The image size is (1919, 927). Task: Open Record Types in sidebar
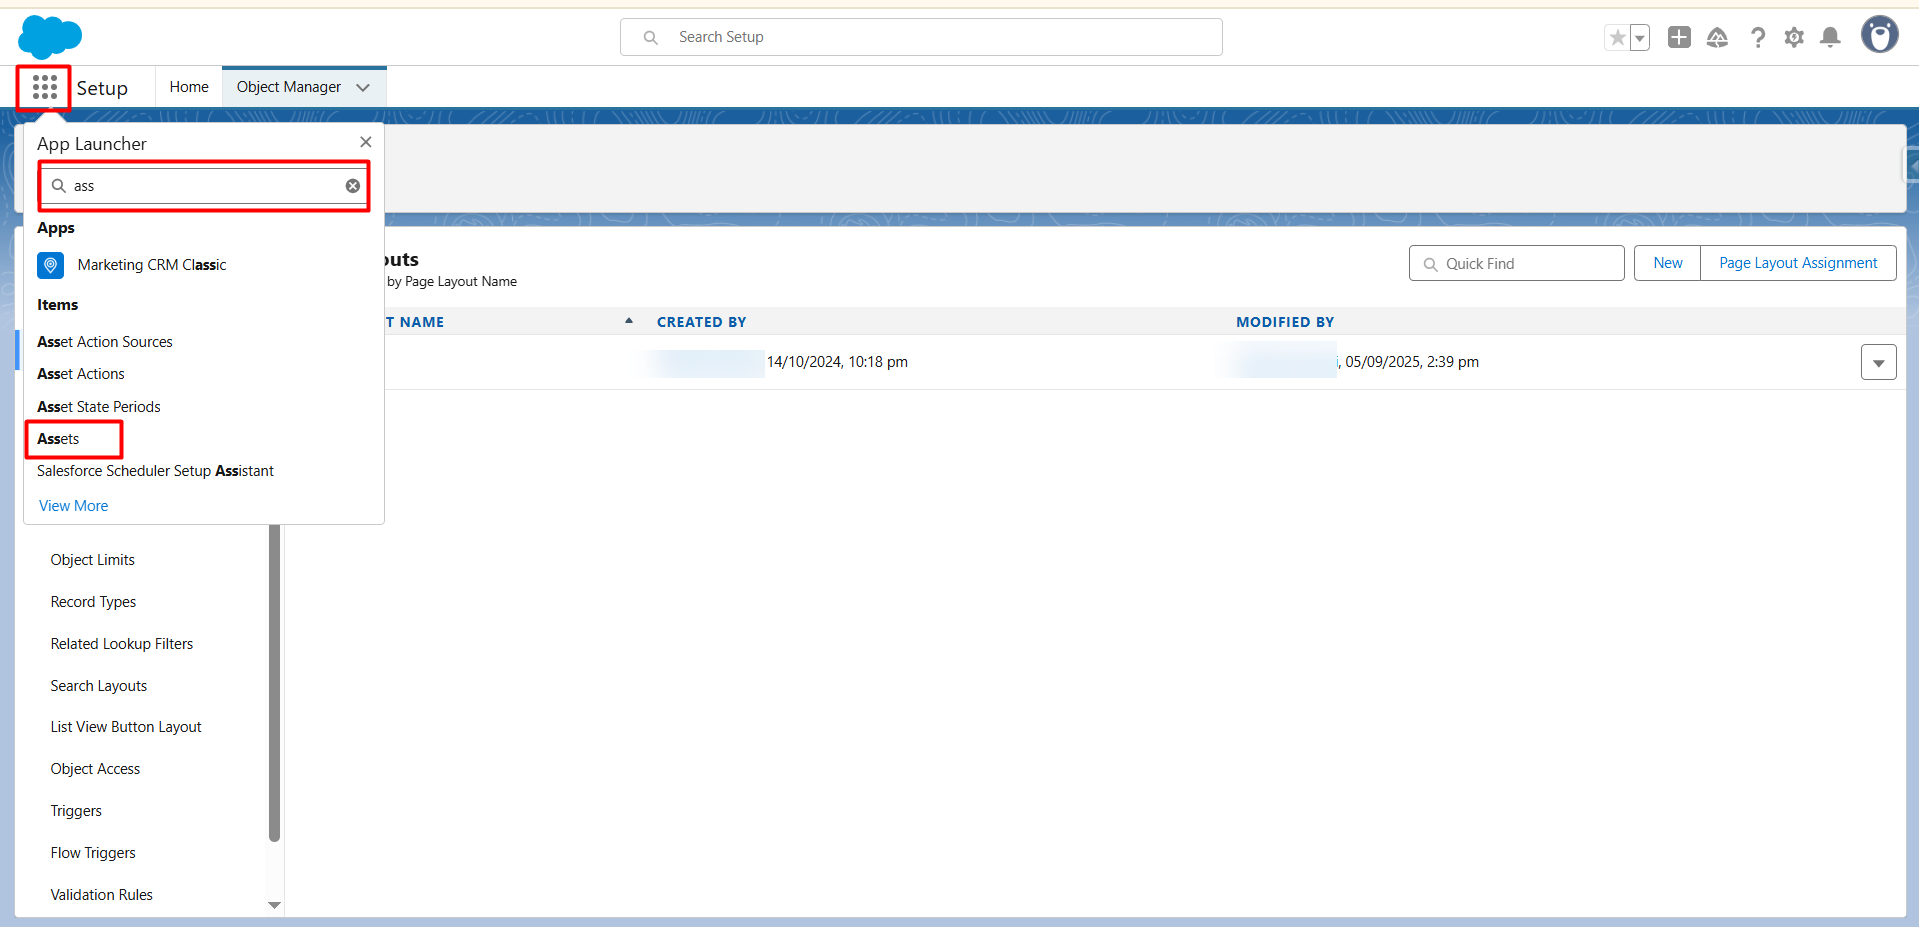(94, 602)
